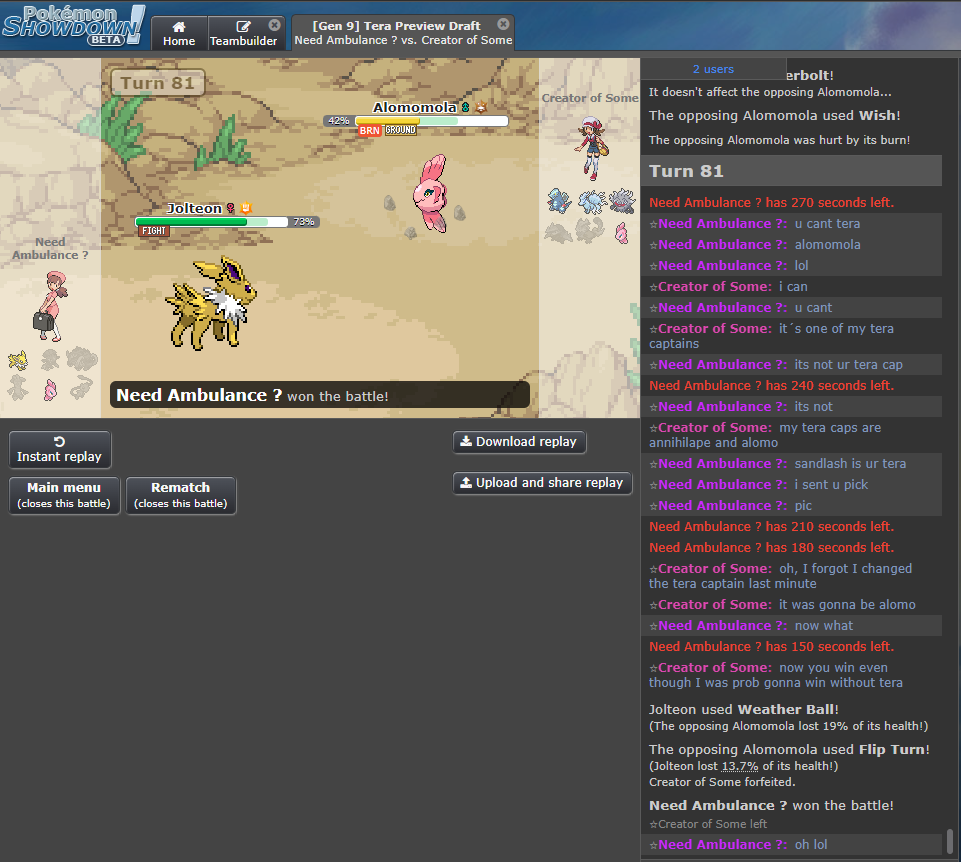
Task: Click the second fainted icon in the left team's top row
Action: 50,360
